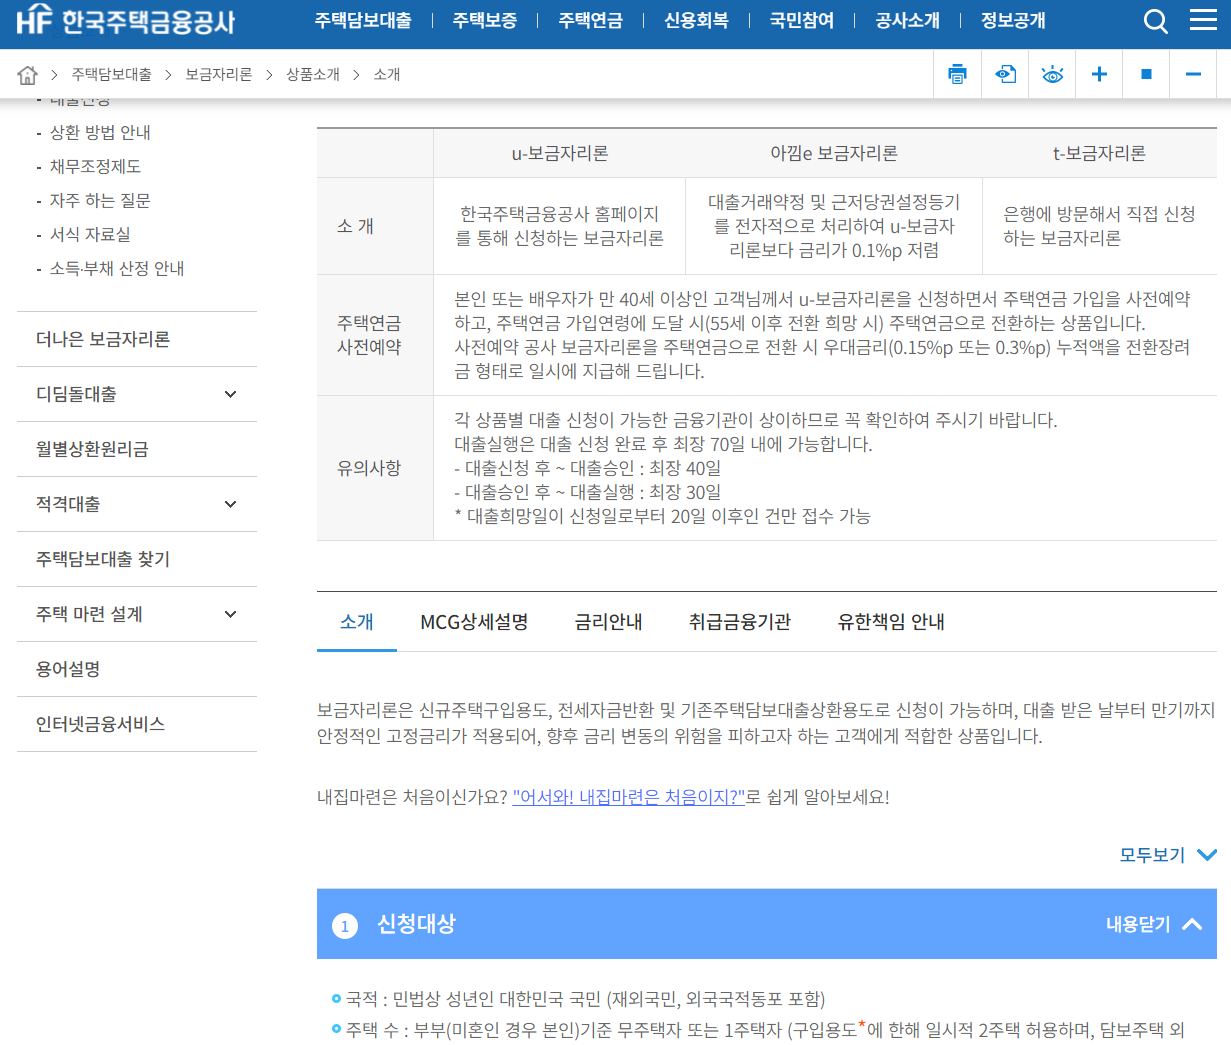
Task: Click the document preview icon beside print
Action: click(1005, 74)
